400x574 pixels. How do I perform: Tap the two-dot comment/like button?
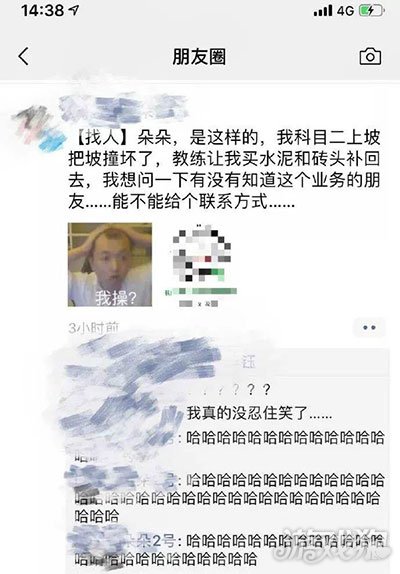coord(369,327)
